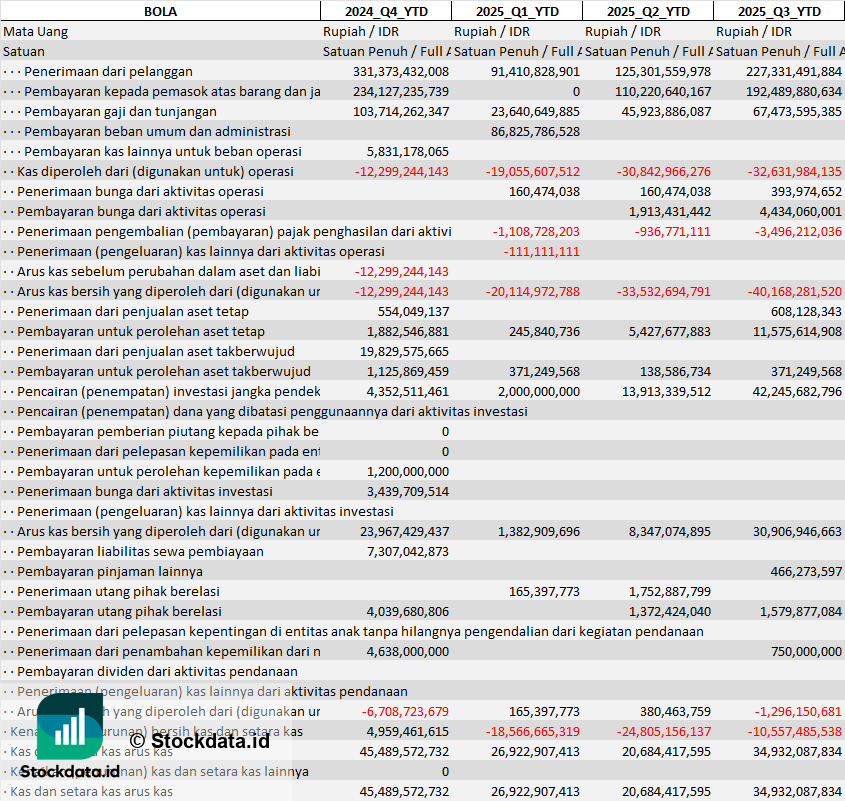The width and height of the screenshot is (845, 801).
Task: Click red value -32,631,984,135
Action: pos(794,171)
